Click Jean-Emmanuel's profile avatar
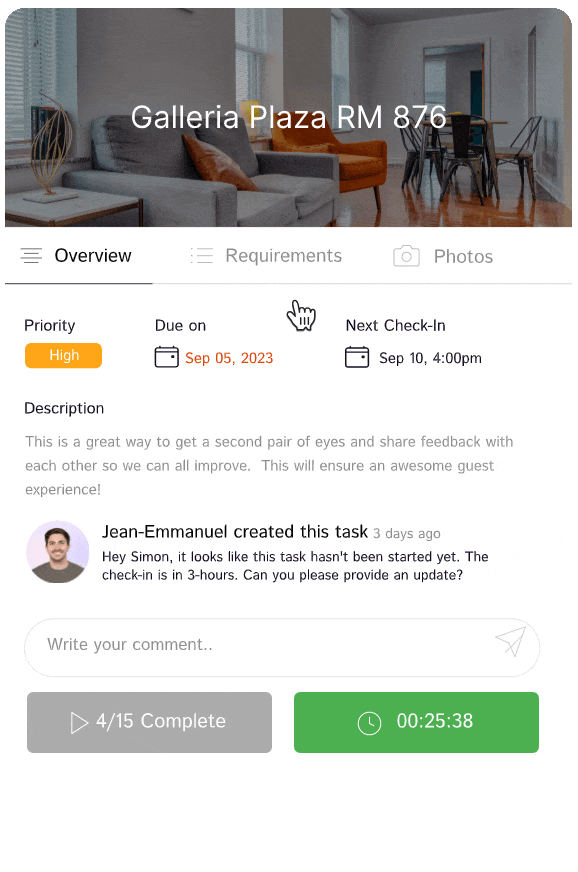 click(x=58, y=552)
